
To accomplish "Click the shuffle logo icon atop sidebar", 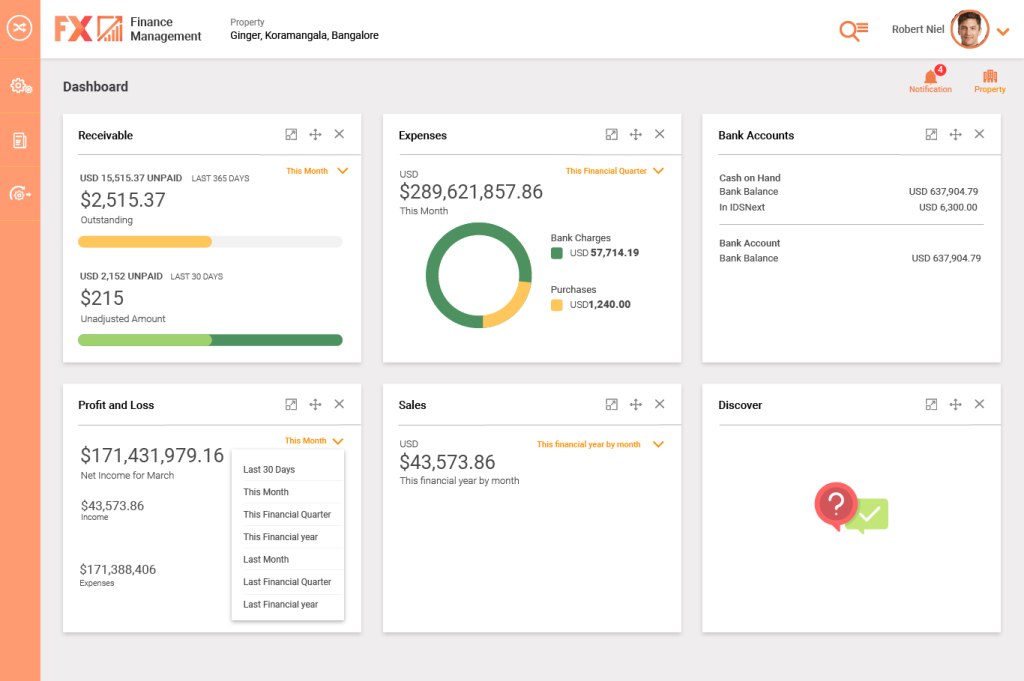I will pos(20,28).
